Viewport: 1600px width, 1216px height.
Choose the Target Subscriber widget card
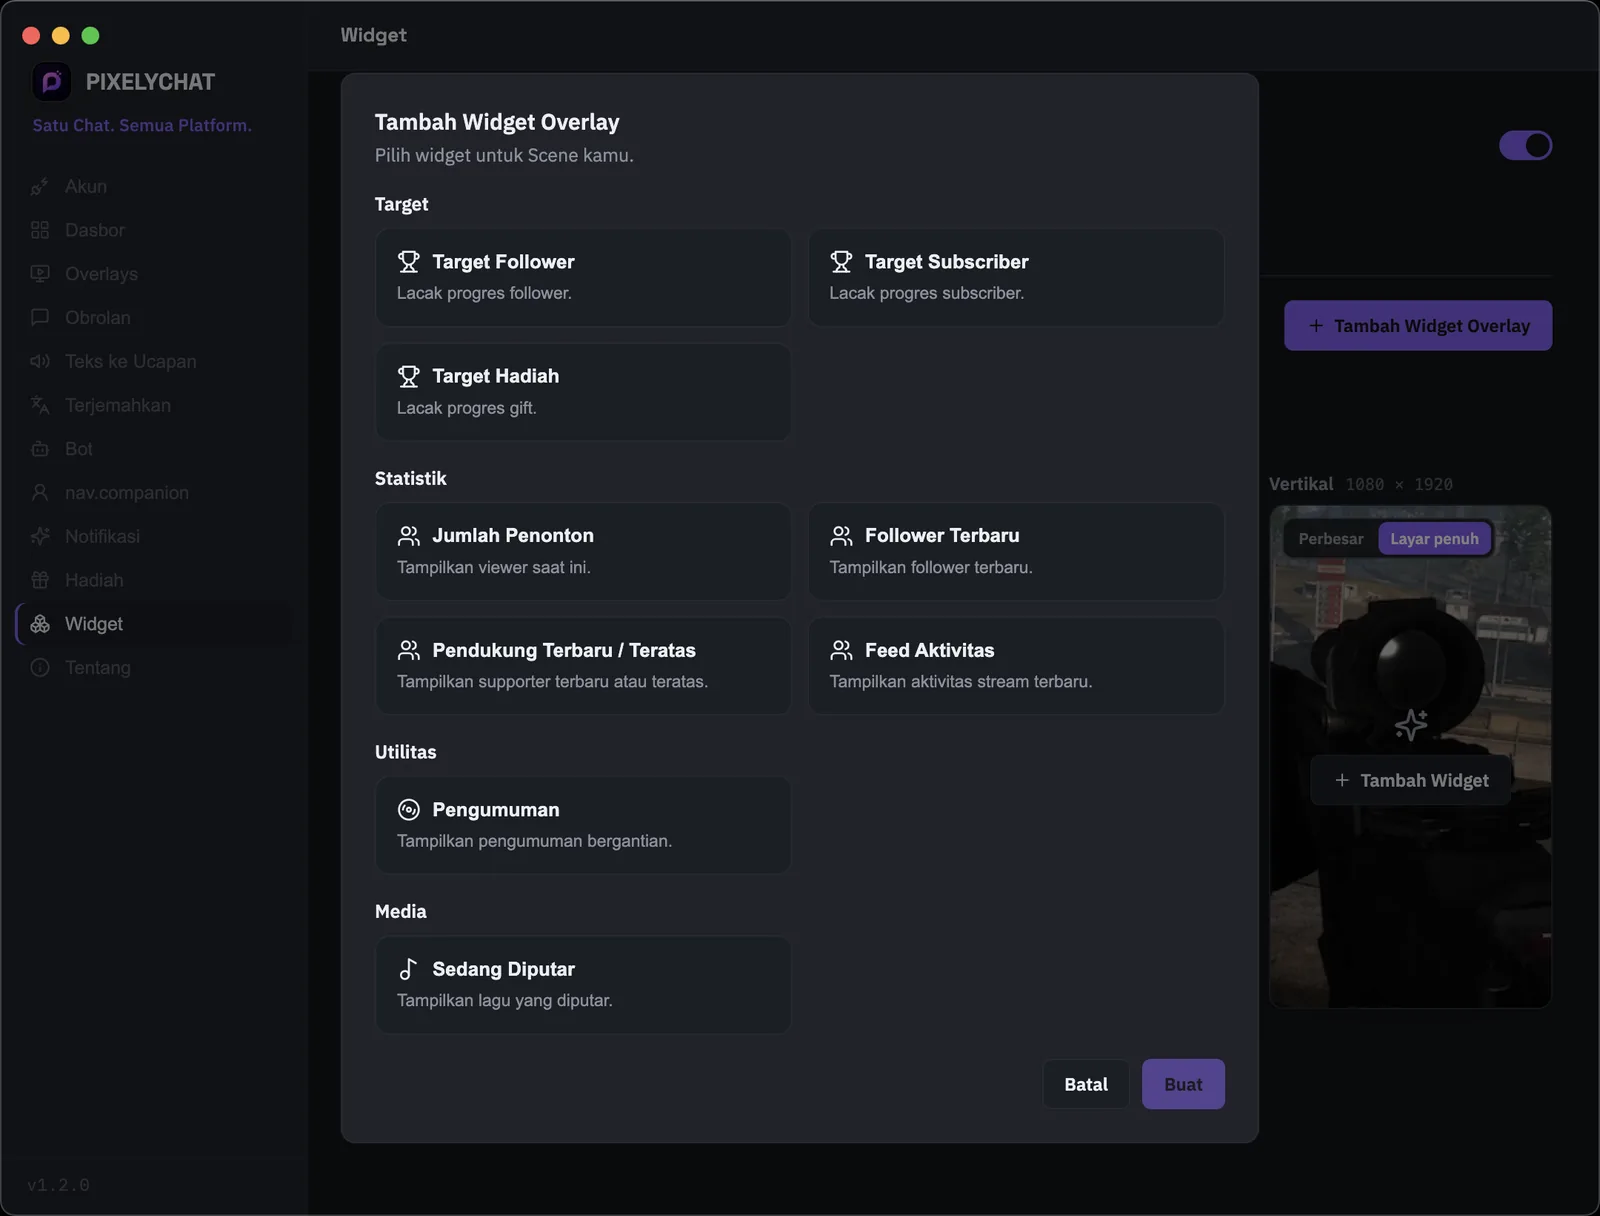pos(1016,277)
